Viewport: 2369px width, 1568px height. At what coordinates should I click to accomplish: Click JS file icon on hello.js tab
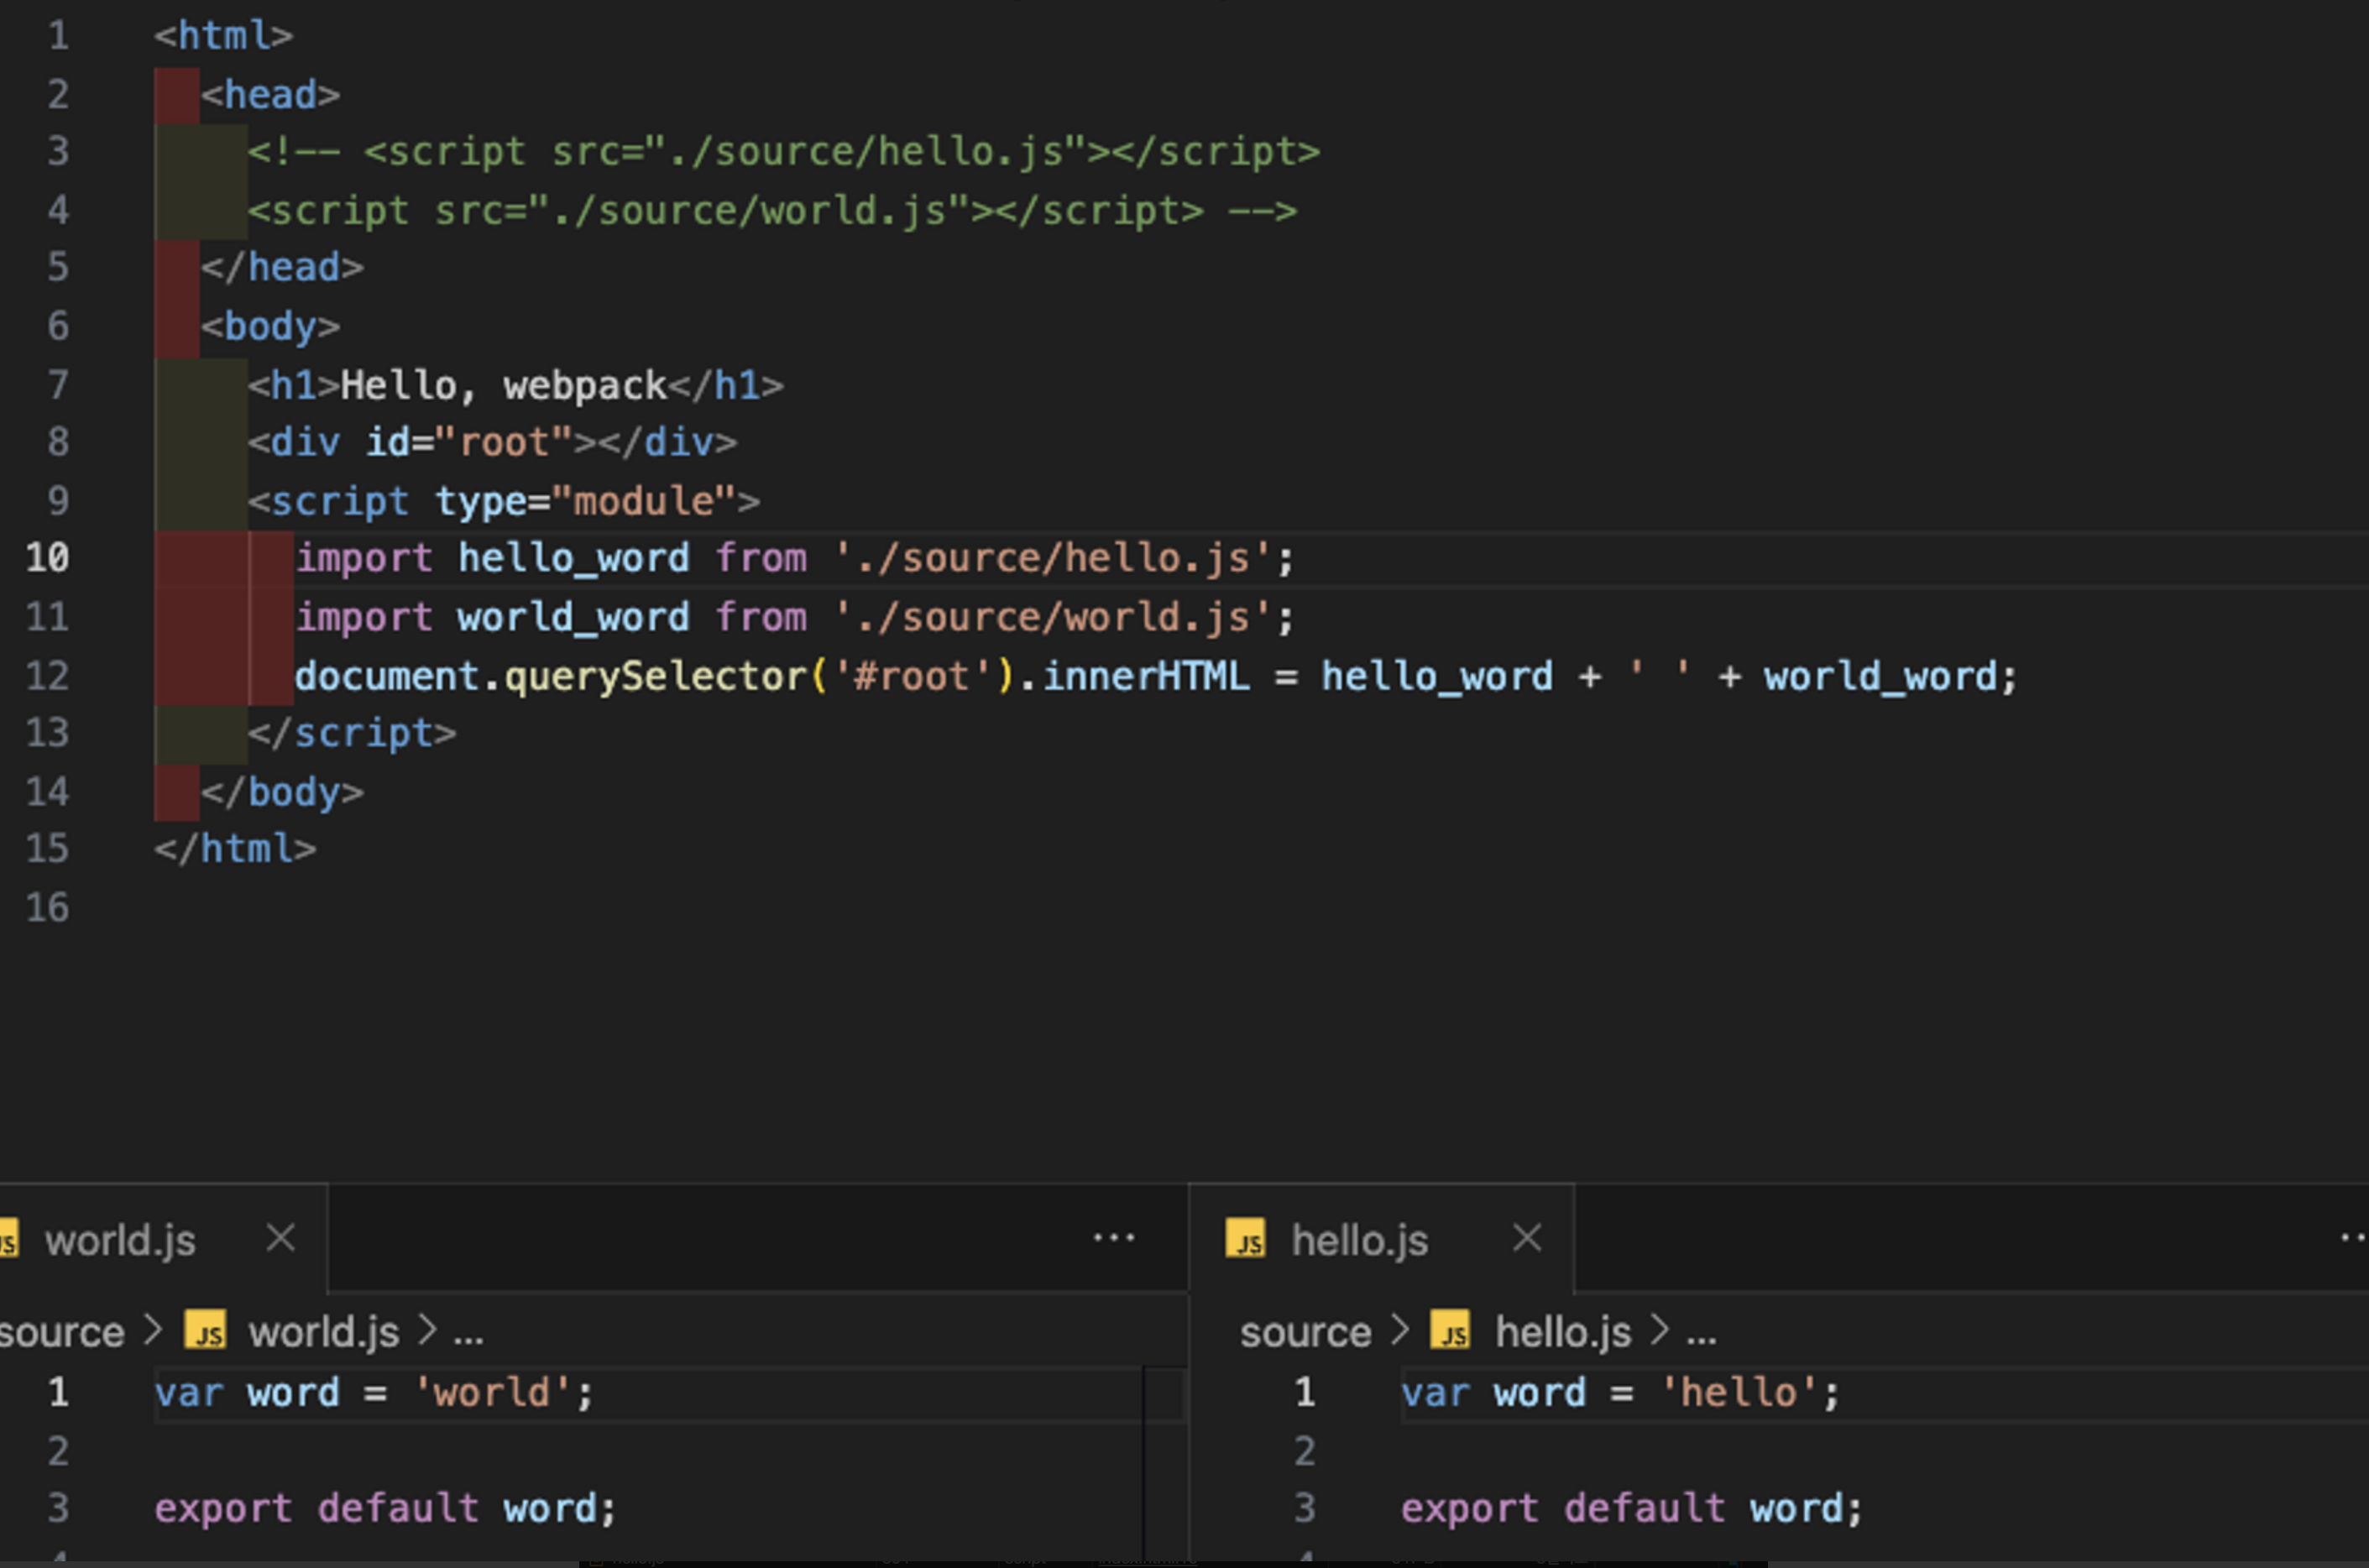click(x=1246, y=1240)
